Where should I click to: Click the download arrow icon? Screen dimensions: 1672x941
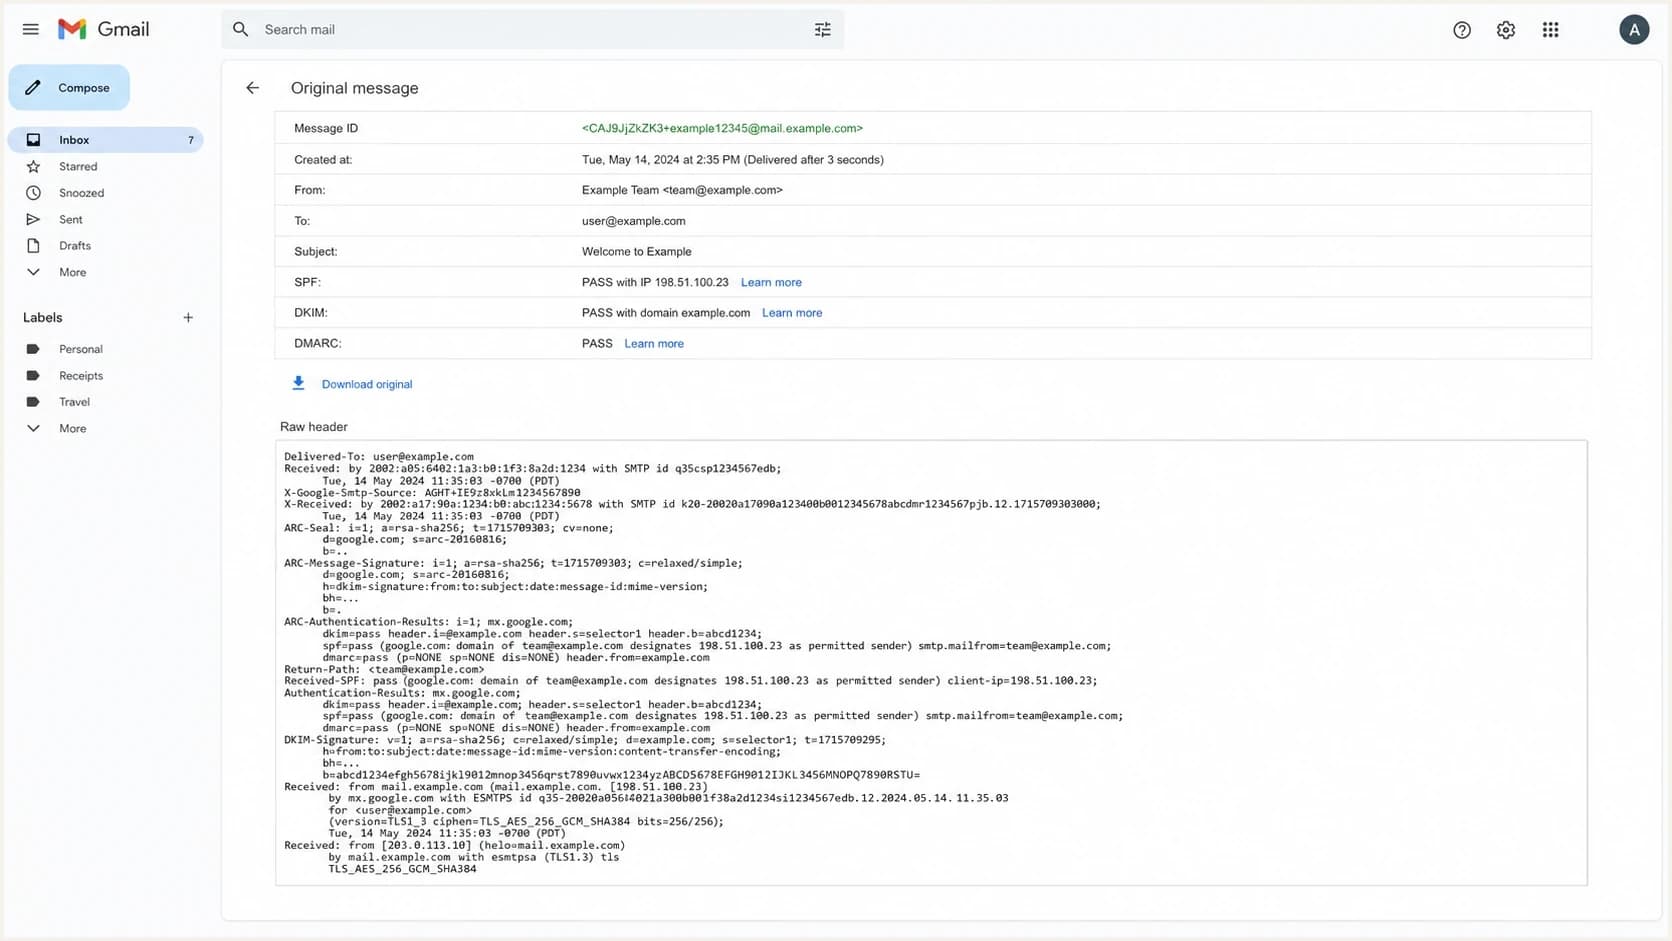click(298, 383)
